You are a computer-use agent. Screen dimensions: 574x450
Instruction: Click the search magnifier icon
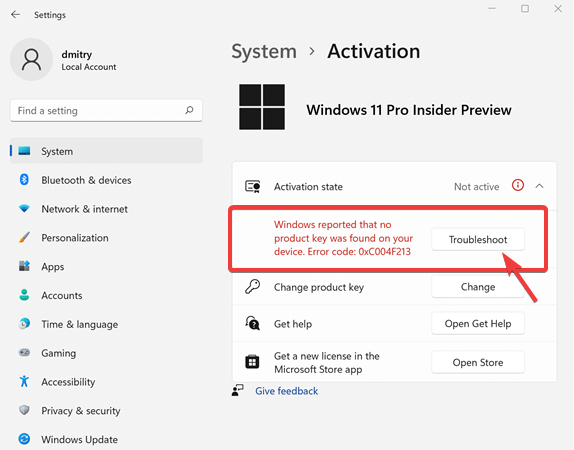189,110
